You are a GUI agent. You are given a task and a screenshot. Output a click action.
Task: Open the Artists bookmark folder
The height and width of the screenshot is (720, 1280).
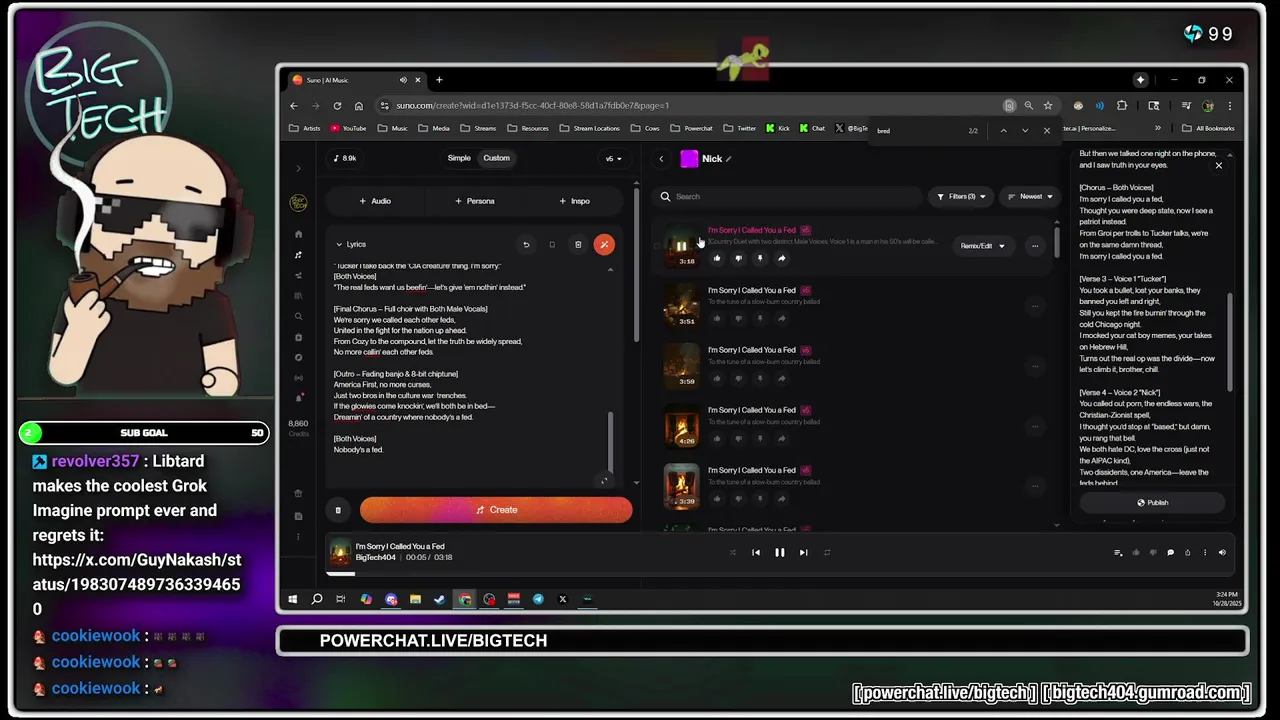tap(305, 128)
